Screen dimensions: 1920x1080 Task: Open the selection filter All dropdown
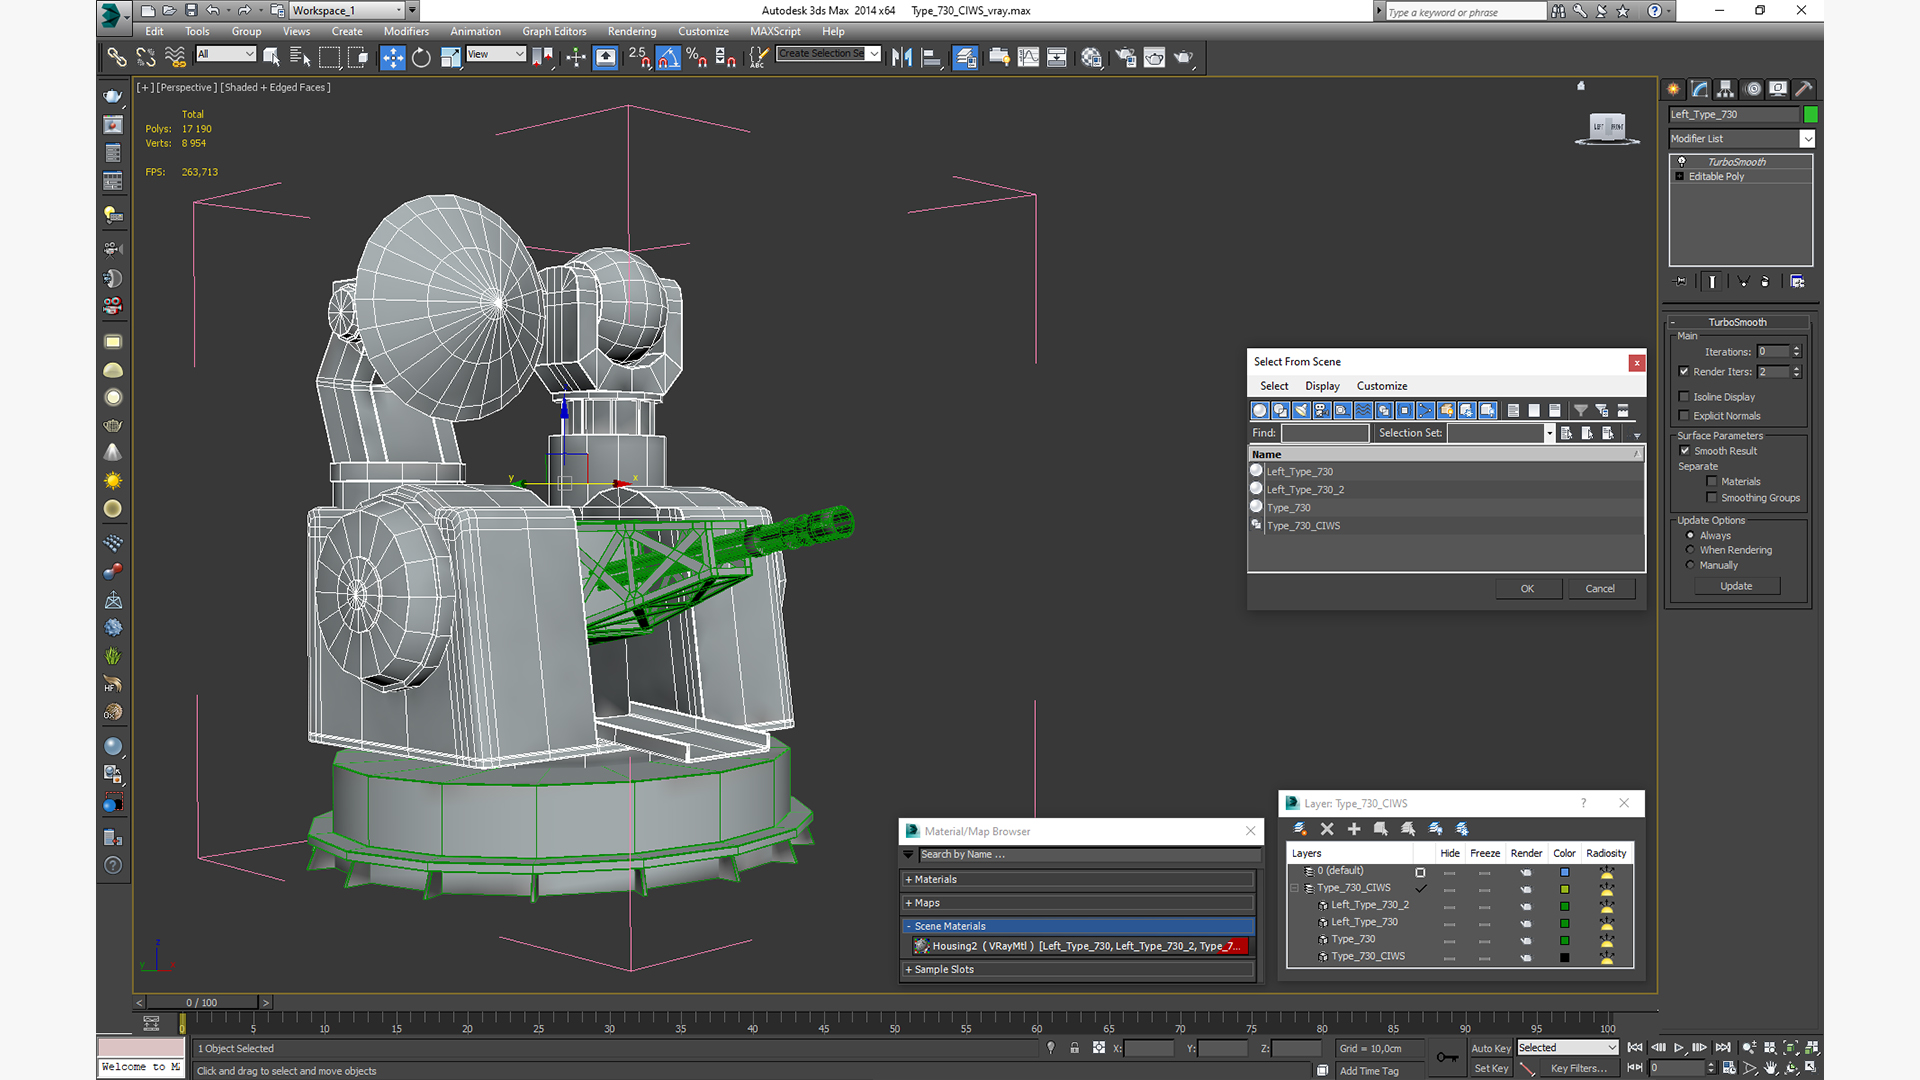pos(226,54)
